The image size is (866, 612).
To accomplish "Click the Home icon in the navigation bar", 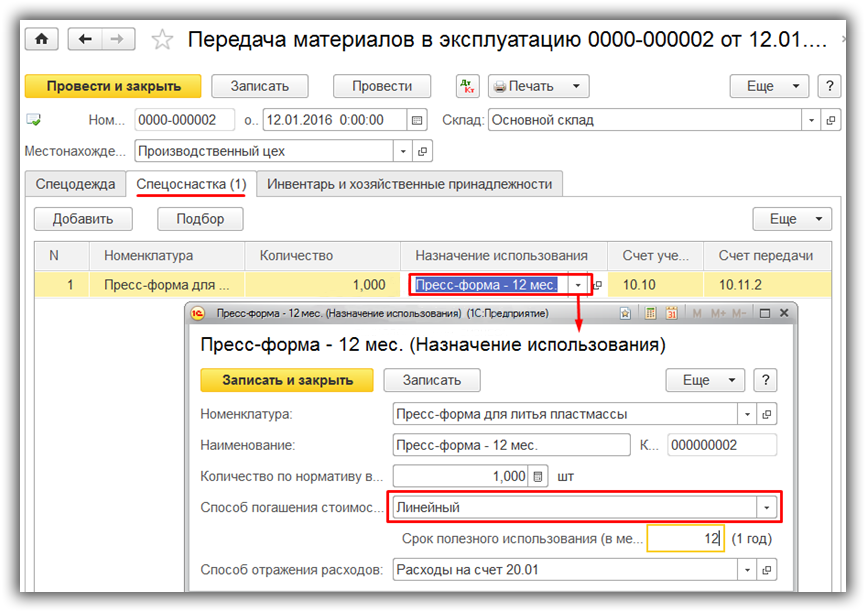I will [41, 39].
